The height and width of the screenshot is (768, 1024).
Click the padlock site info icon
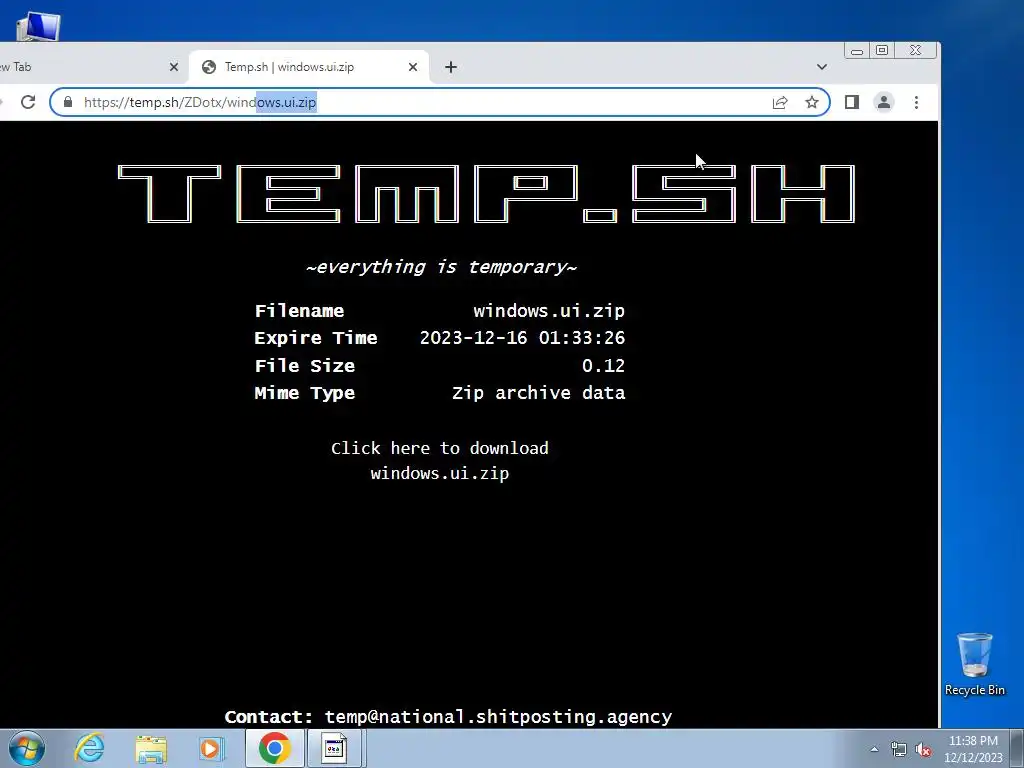tap(68, 102)
